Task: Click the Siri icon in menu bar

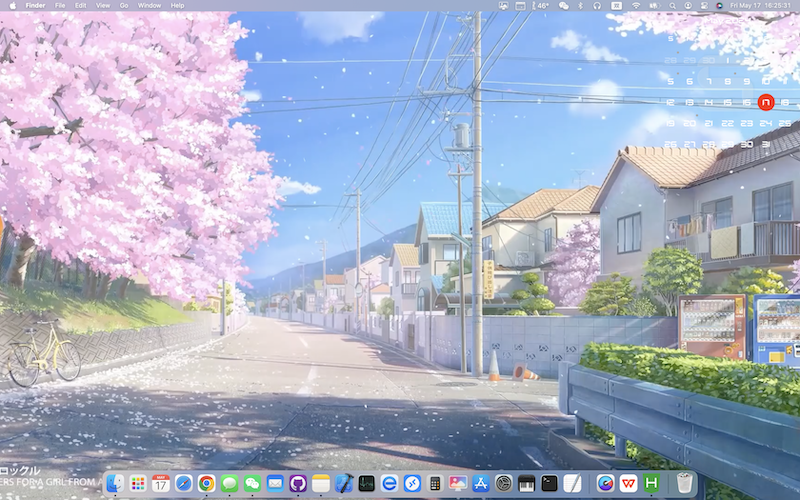Action: [x=719, y=6]
